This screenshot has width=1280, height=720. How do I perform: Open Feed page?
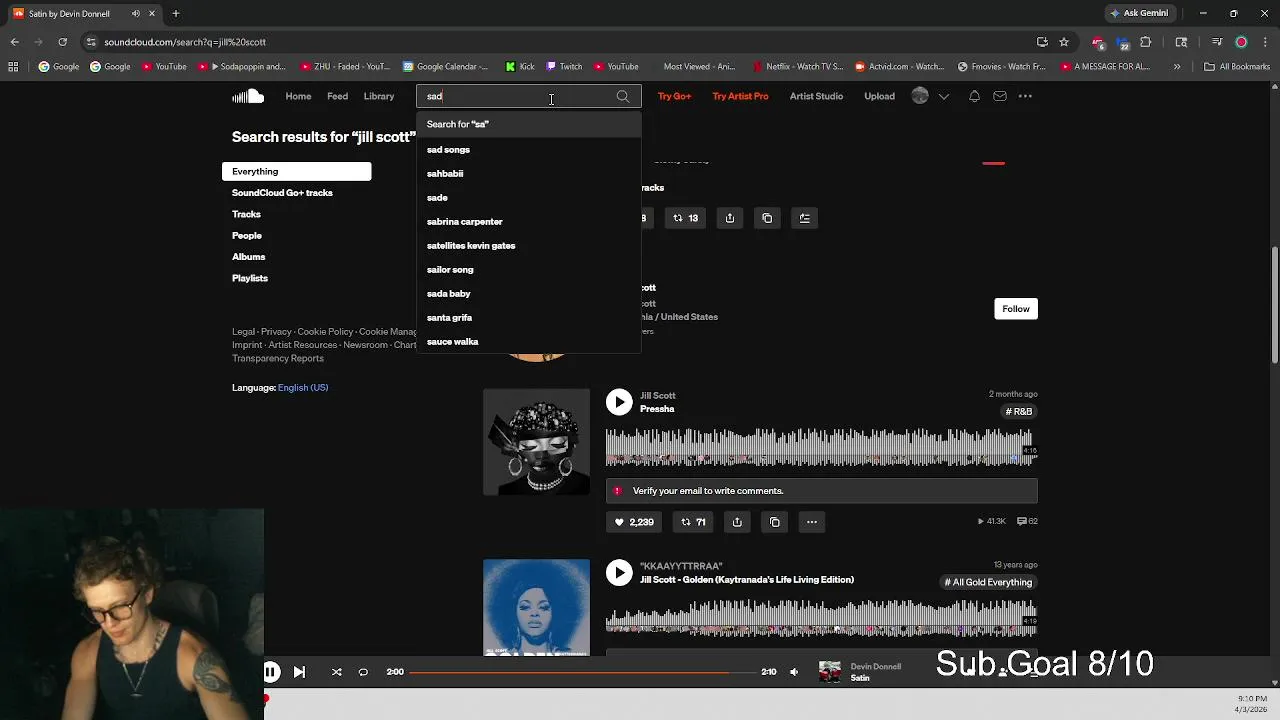(x=338, y=96)
